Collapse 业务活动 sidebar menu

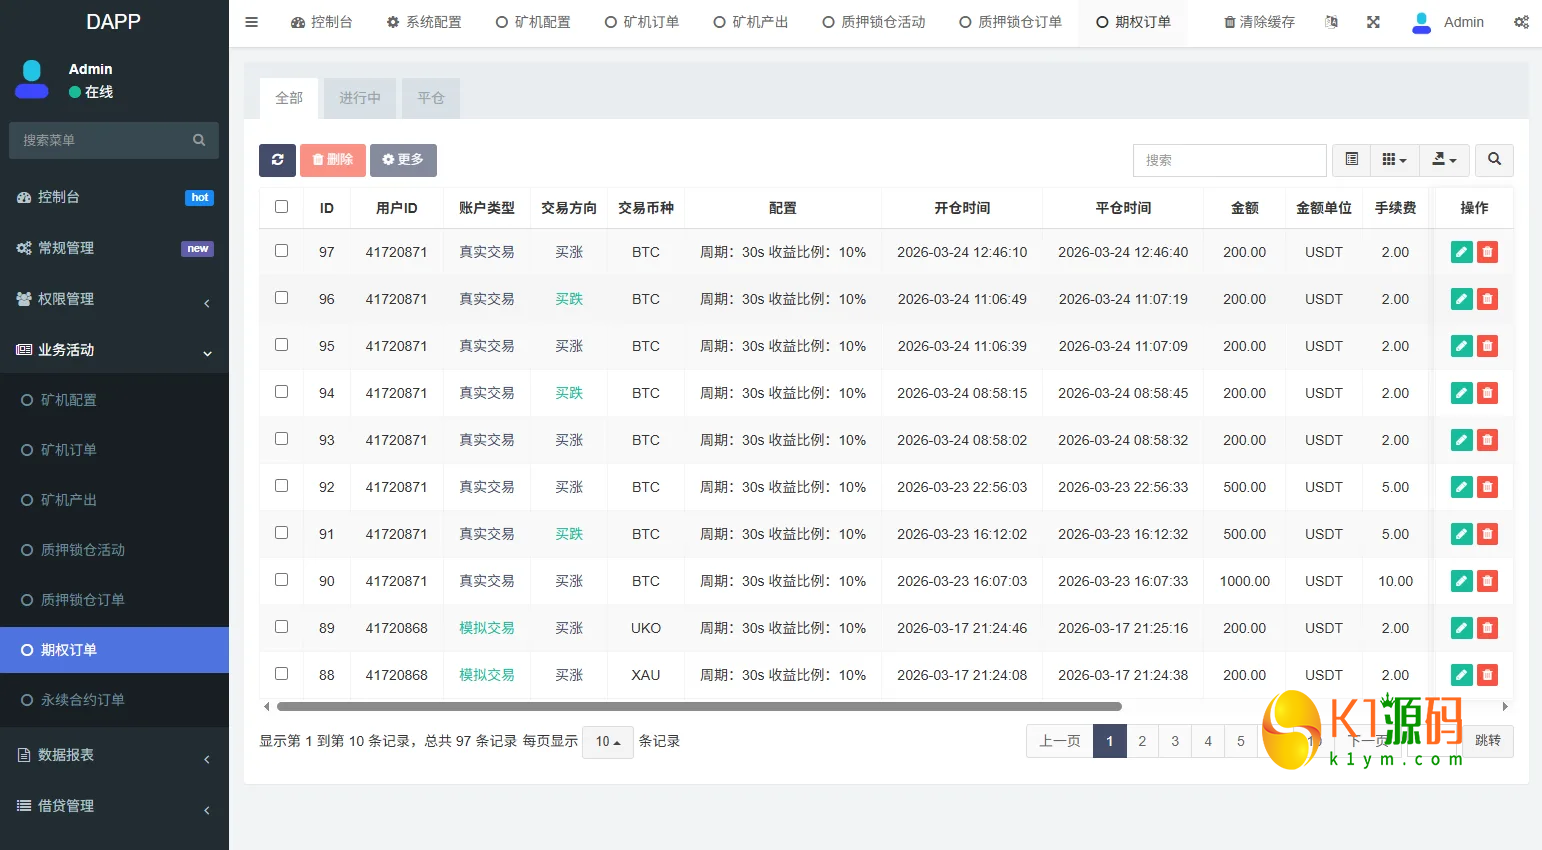pos(114,350)
